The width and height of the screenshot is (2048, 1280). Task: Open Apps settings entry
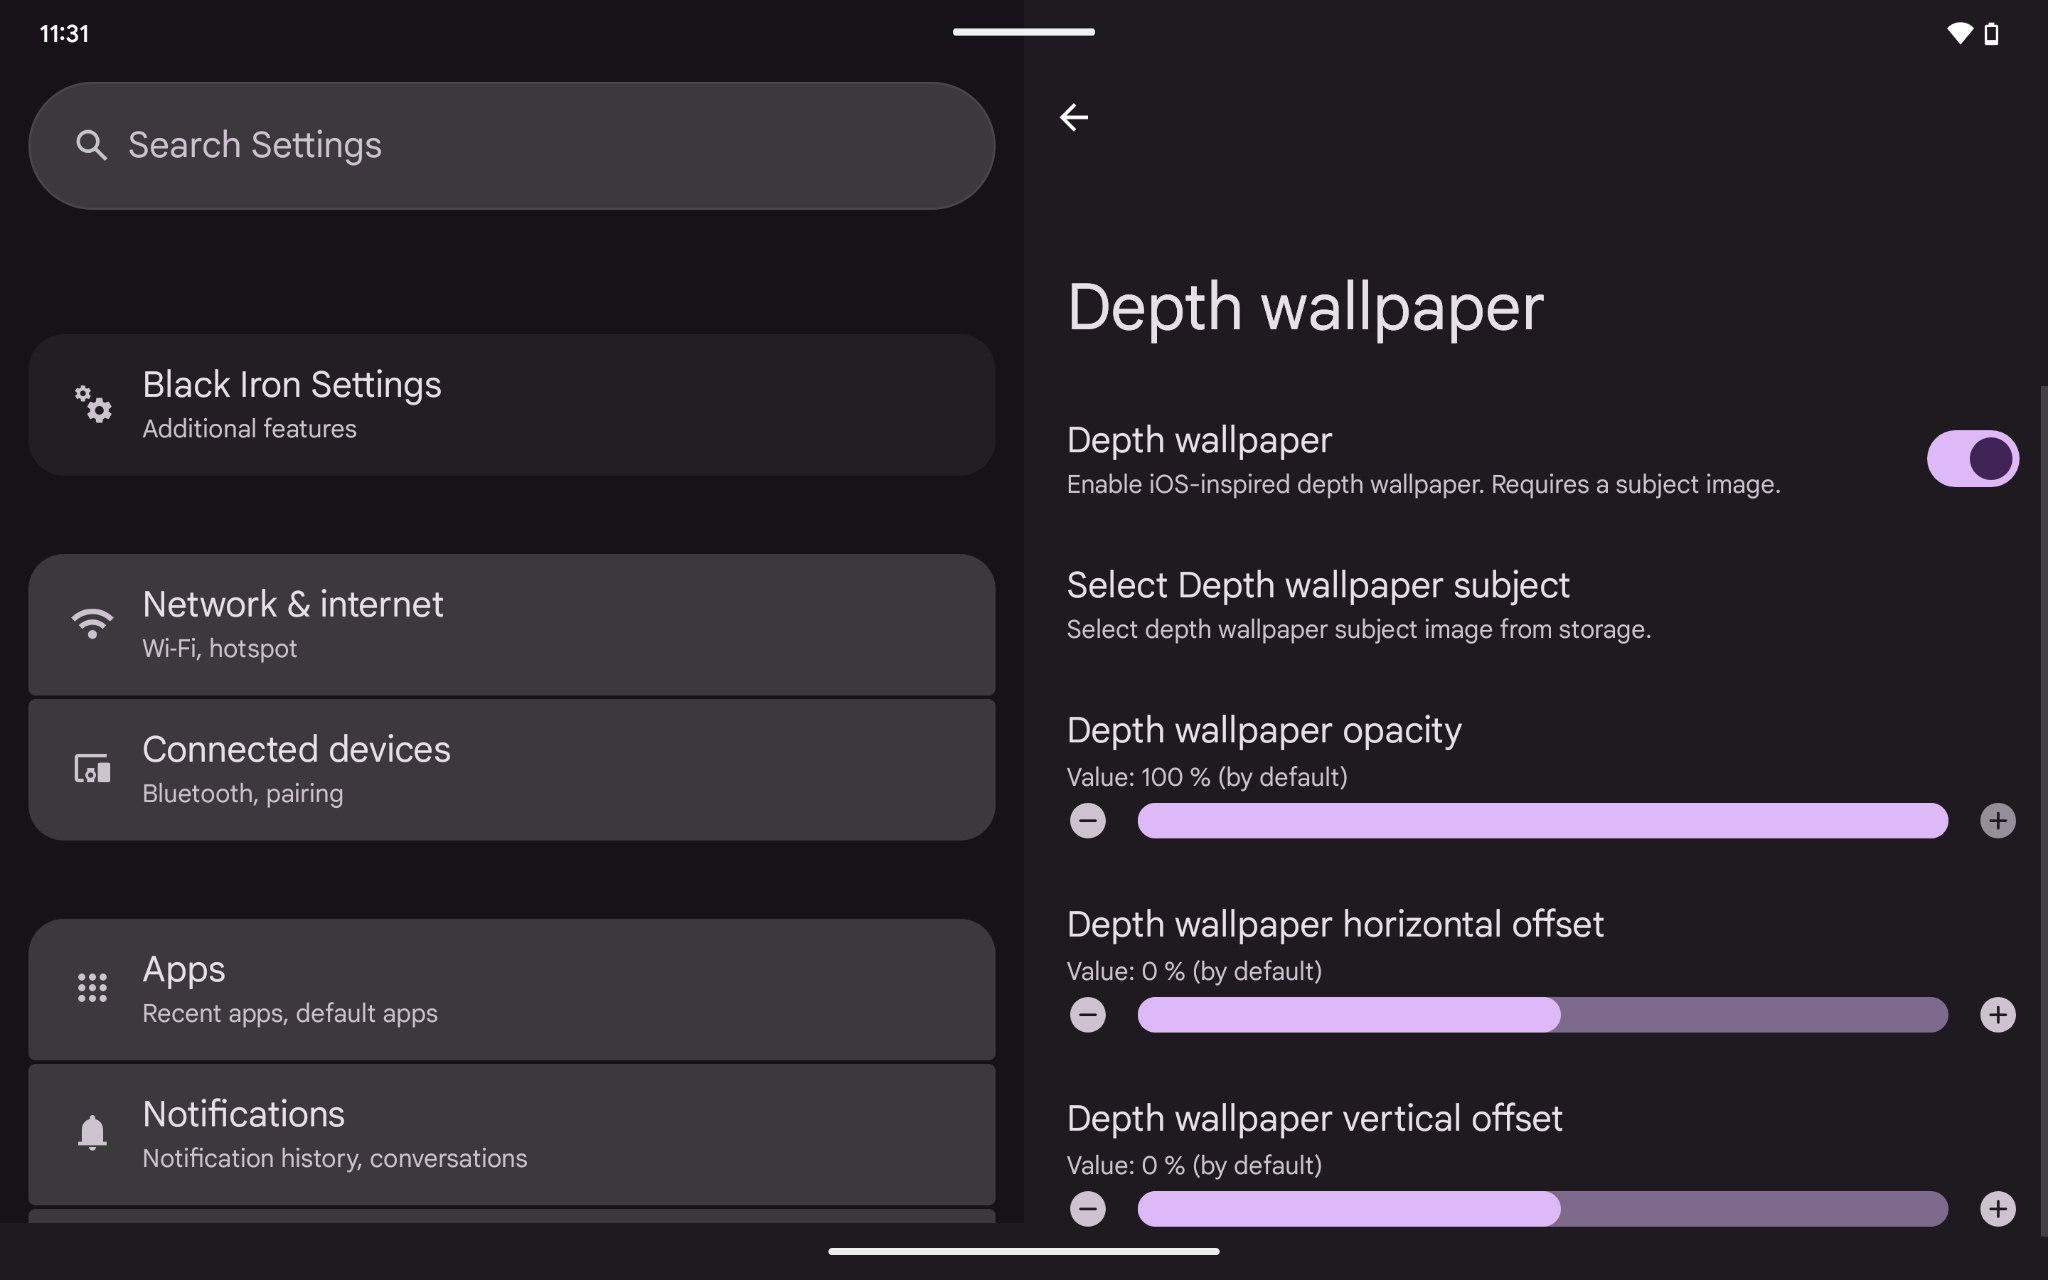[x=510, y=988]
